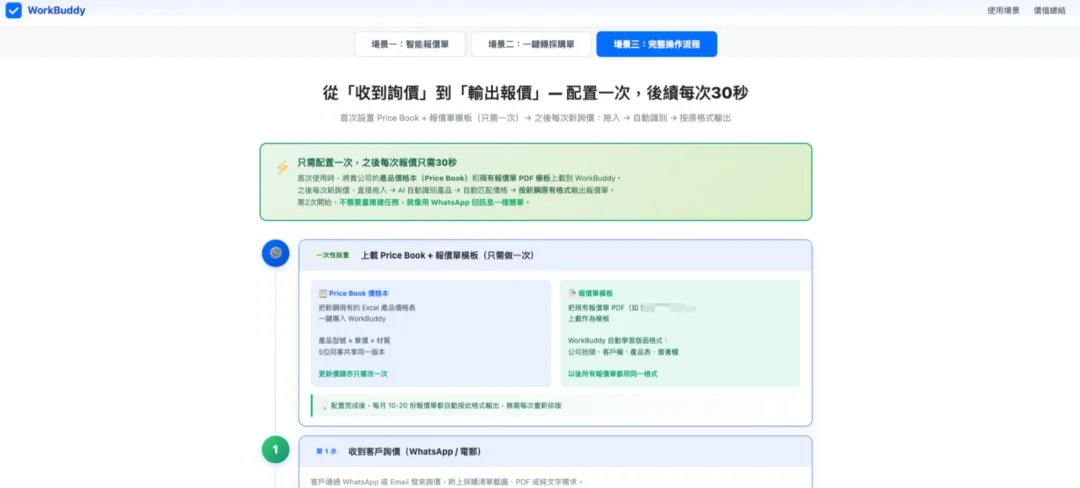The height and width of the screenshot is (488, 1080).
Task: Click the line 上載作為模板
Action: coord(590,319)
